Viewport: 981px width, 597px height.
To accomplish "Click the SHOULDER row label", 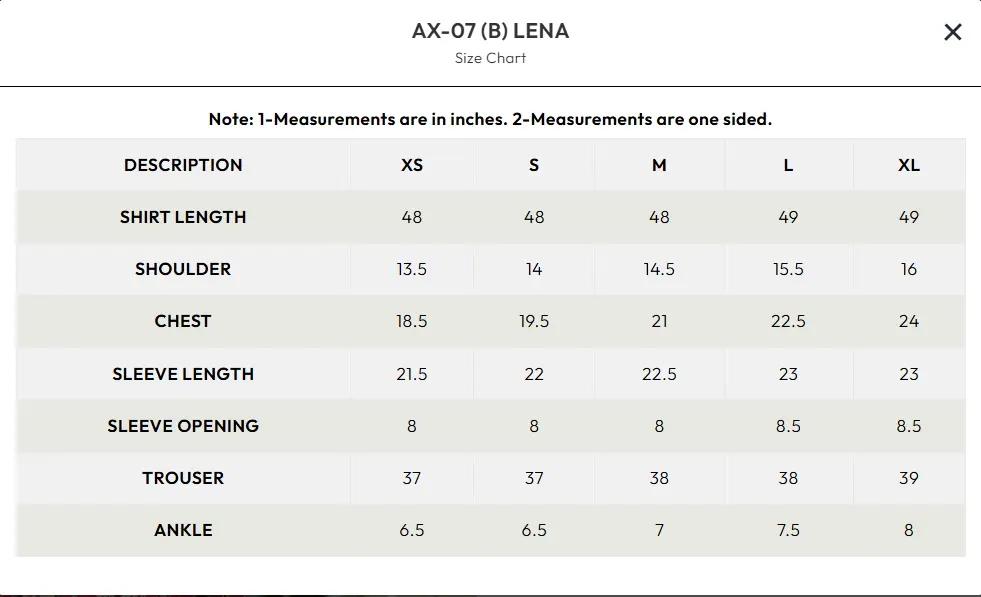I will pyautogui.click(x=183, y=269).
